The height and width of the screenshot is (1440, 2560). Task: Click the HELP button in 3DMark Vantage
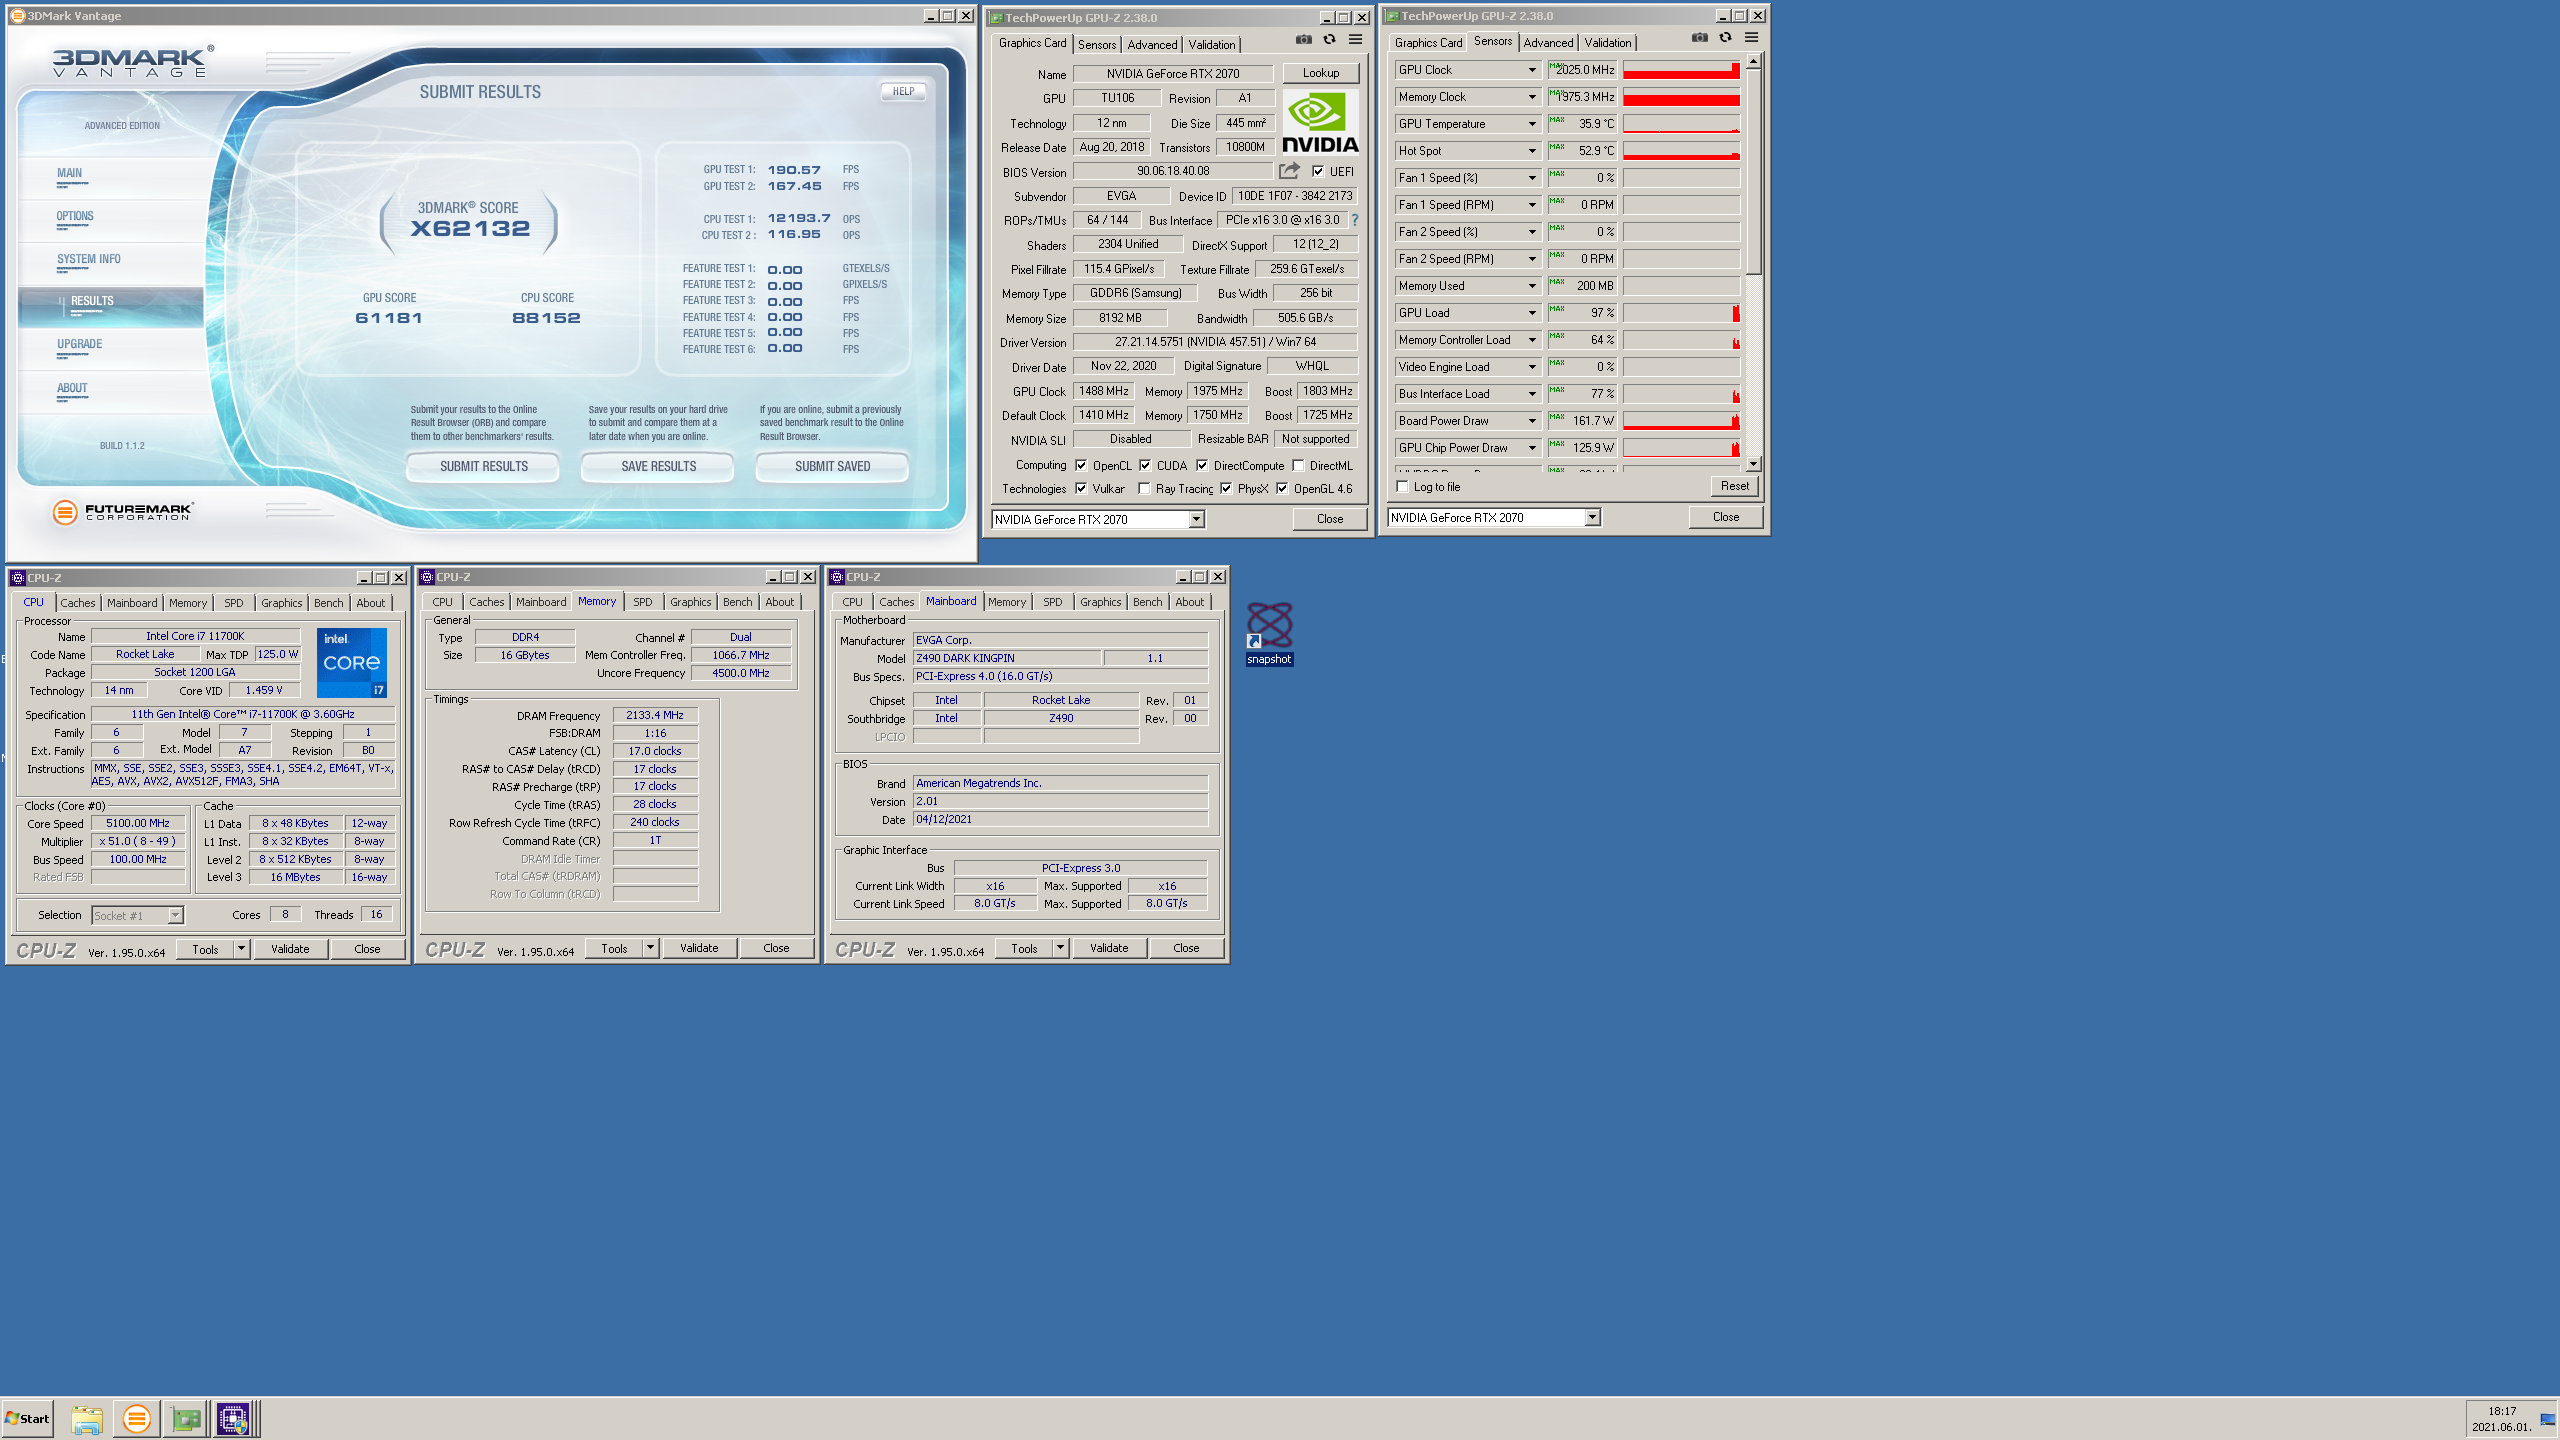click(x=903, y=91)
